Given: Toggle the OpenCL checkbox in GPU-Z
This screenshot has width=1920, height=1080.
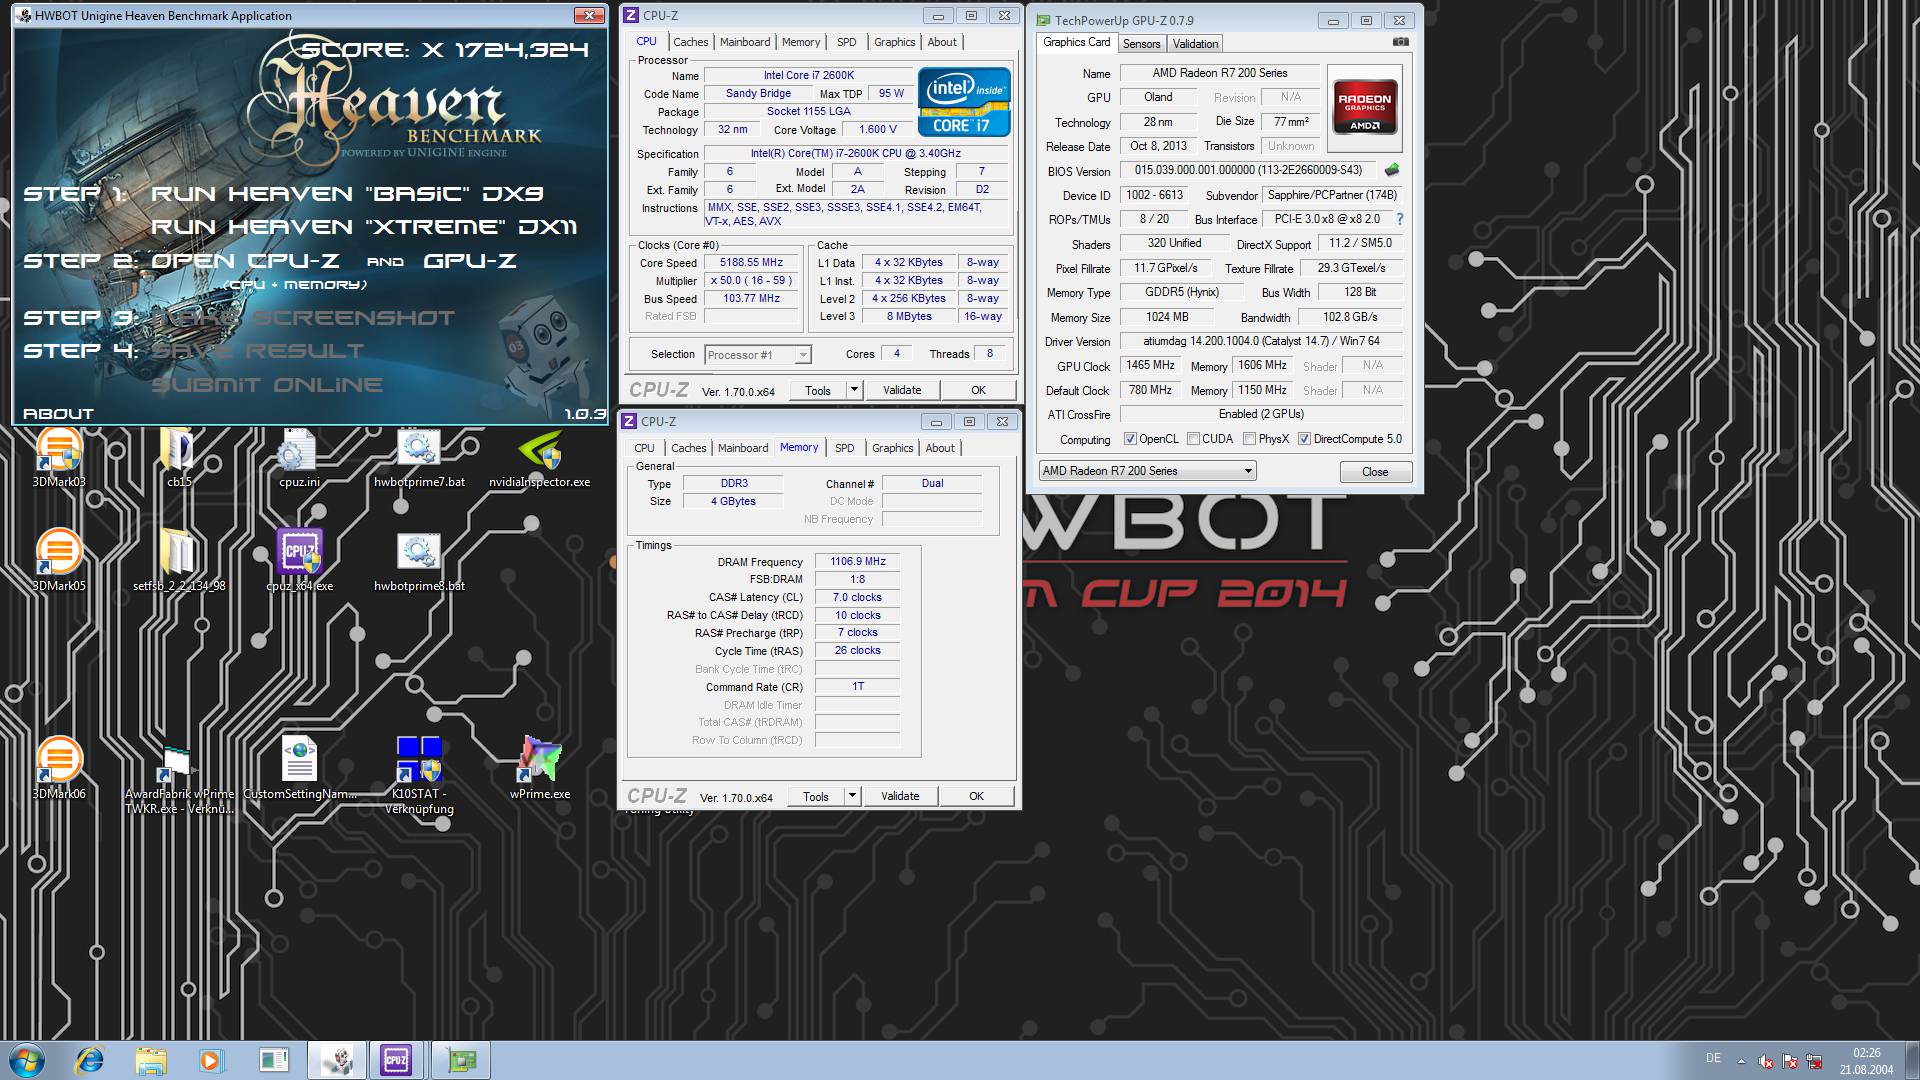Looking at the screenshot, I should point(1130,439).
